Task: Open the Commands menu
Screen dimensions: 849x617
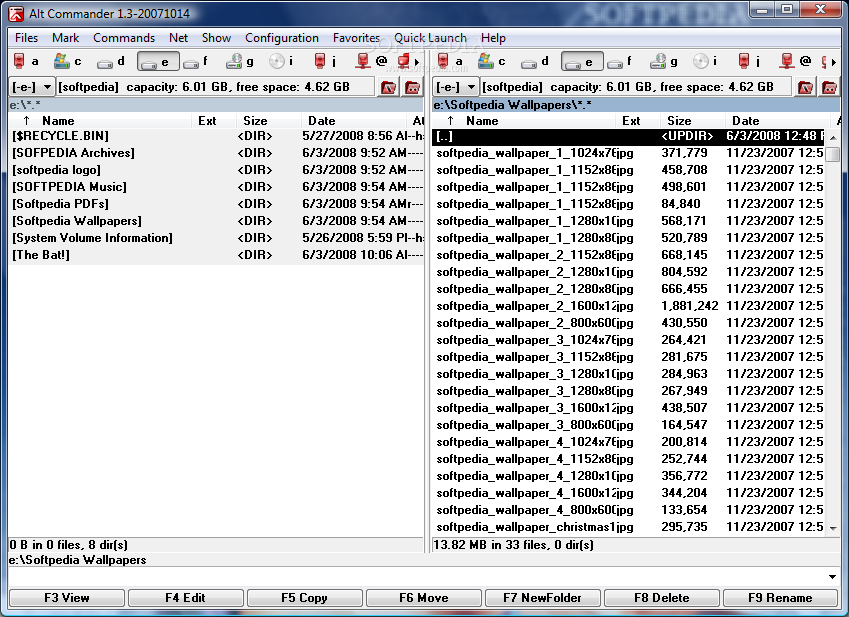Action: (124, 38)
